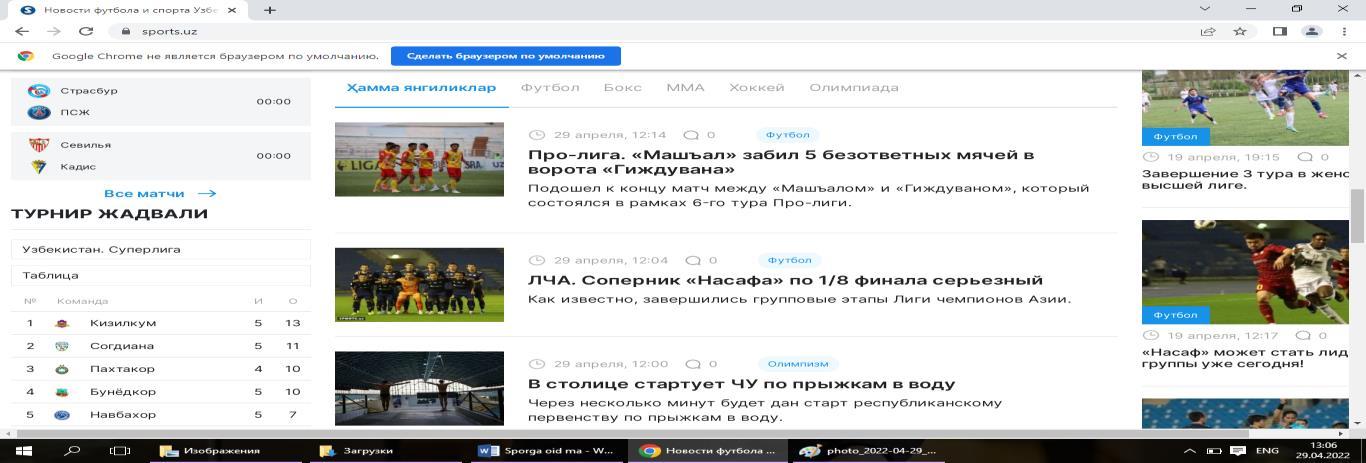The width and height of the screenshot is (1366, 463).
Task: Open Загрузки folder in taskbar
Action: [x=385, y=451]
